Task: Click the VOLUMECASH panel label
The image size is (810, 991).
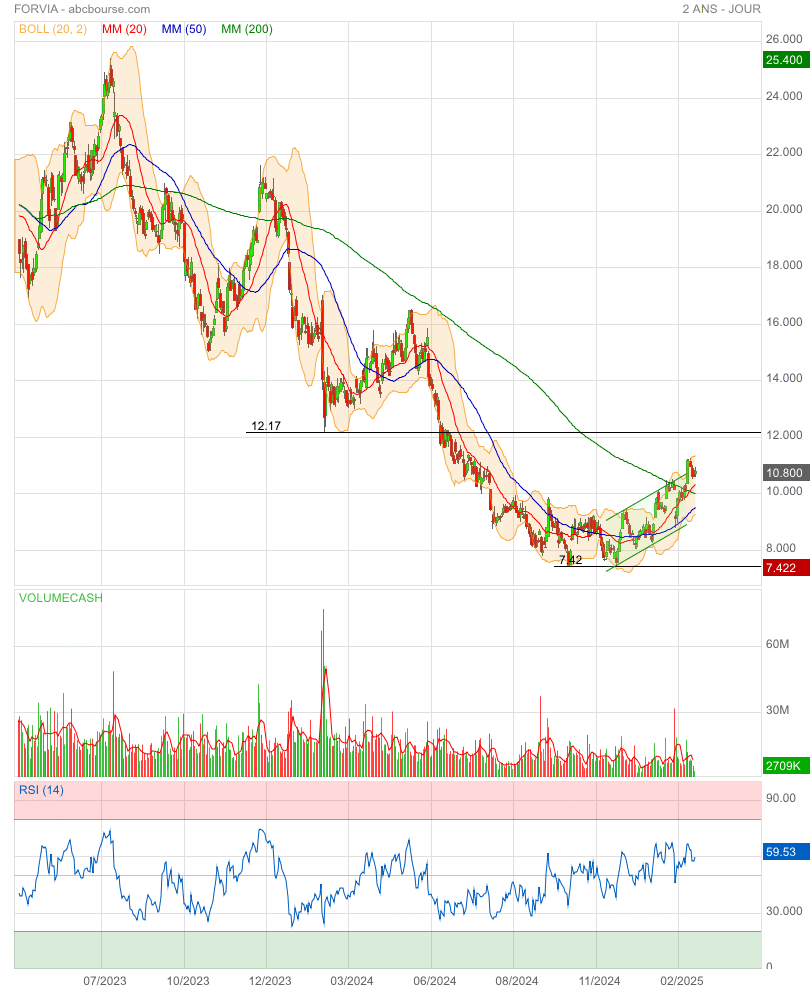Action: click(61, 598)
